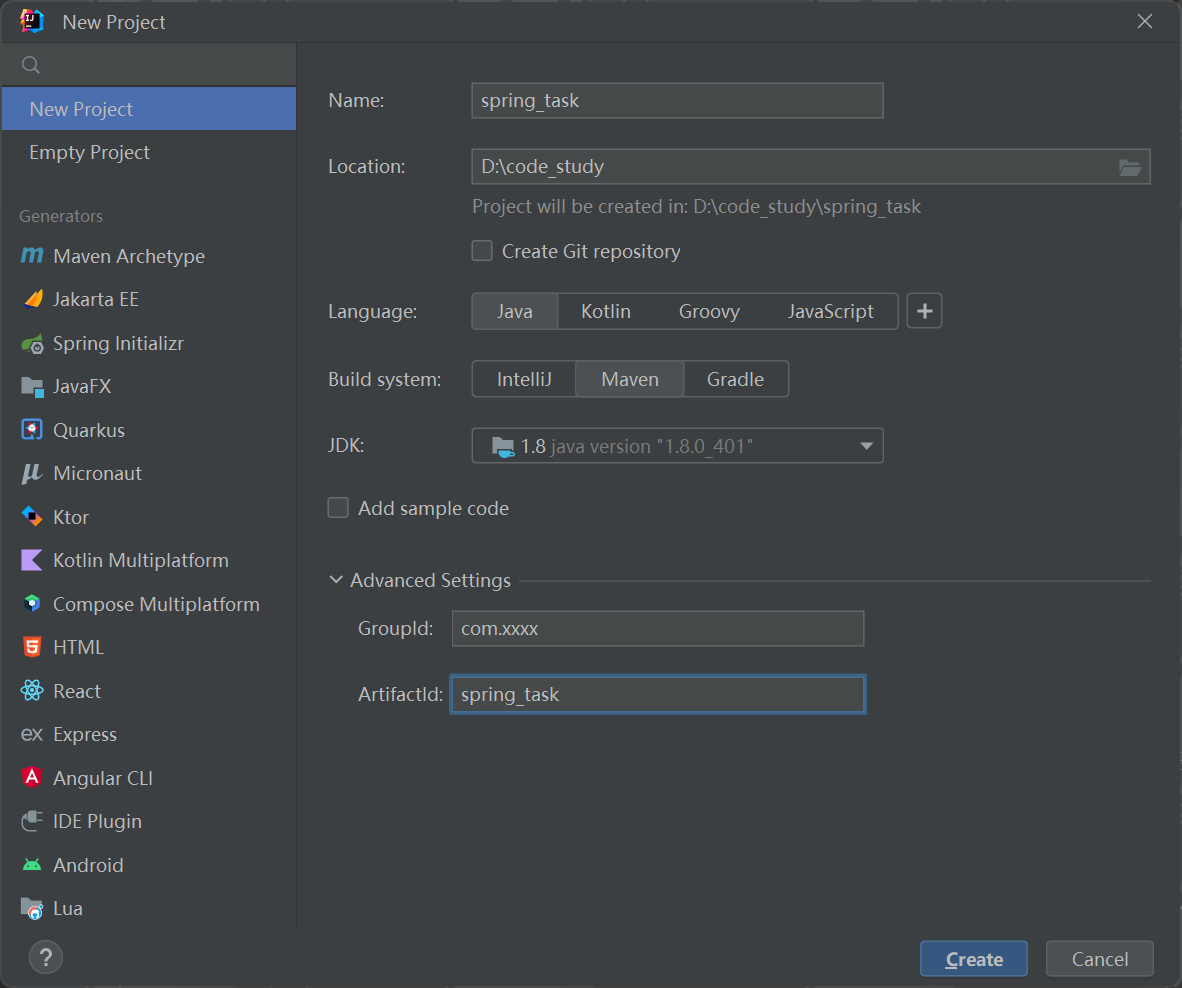
Task: Add another language with plus button
Action: point(924,311)
